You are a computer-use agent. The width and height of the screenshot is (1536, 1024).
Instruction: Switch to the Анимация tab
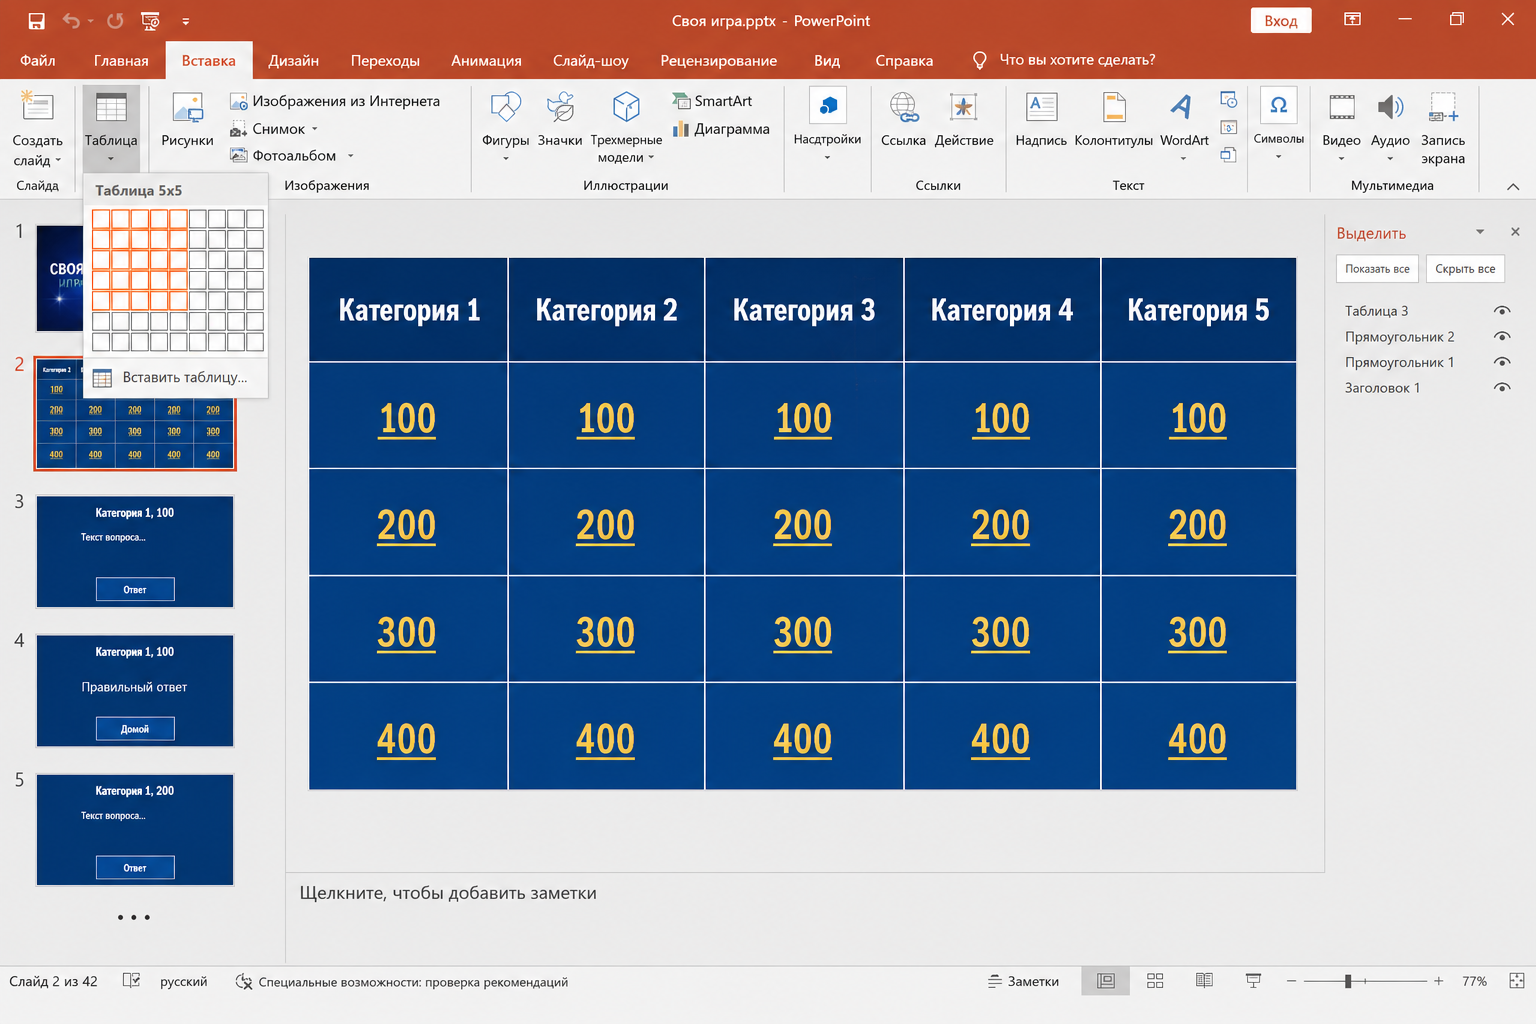486,60
